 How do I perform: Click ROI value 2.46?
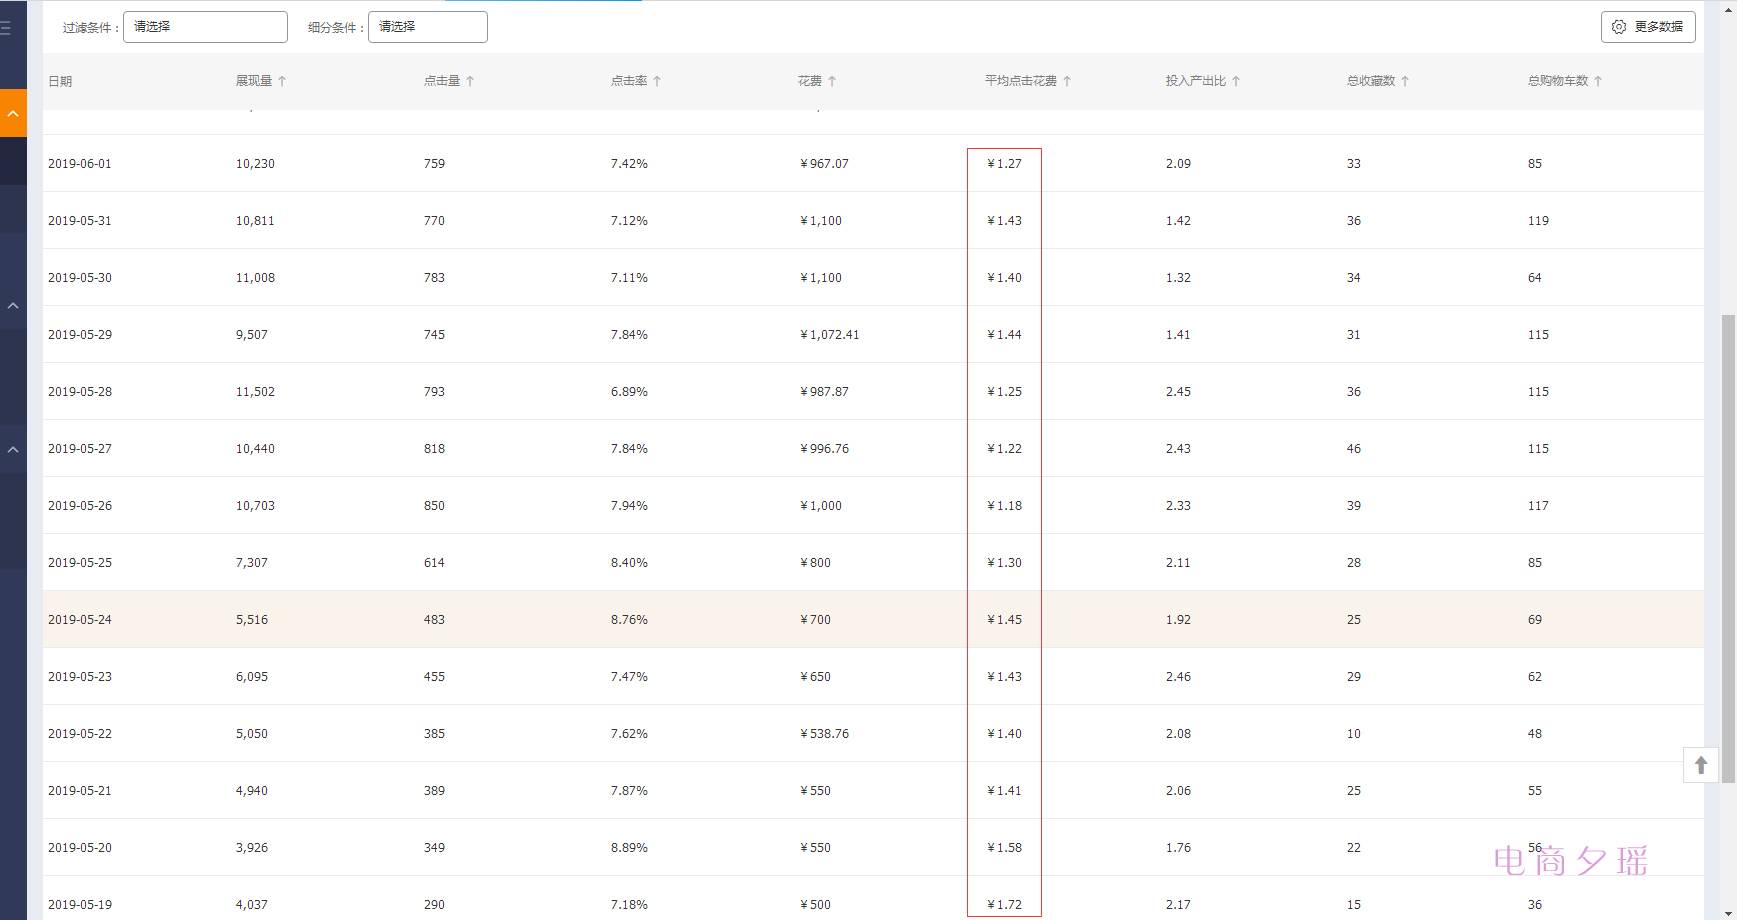1178,677
